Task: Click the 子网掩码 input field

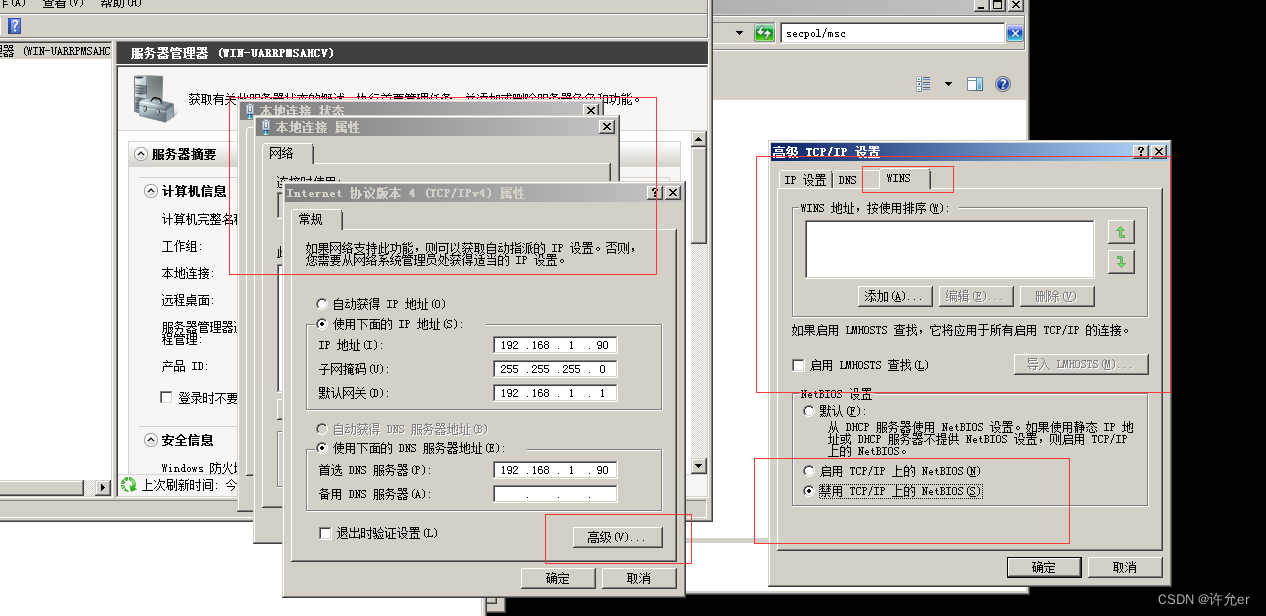Action: 555,369
